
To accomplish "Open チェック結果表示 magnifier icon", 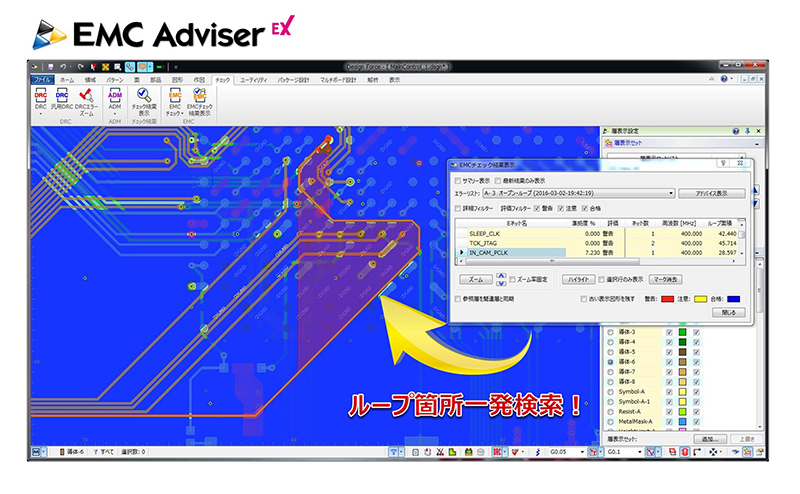I will [144, 95].
